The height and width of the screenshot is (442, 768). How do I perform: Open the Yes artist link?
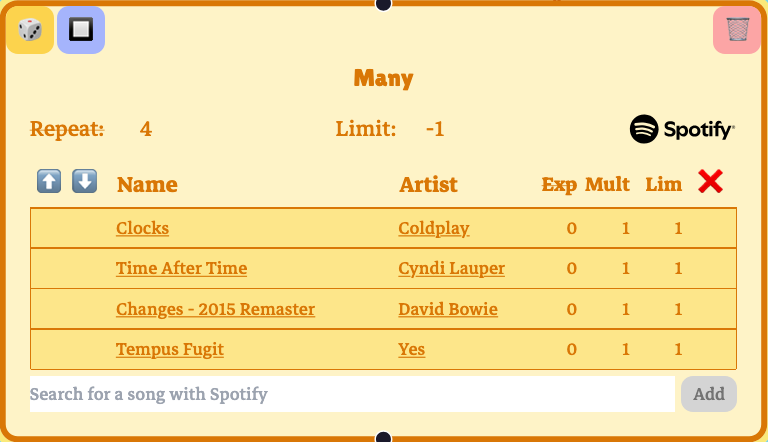pyautogui.click(x=411, y=349)
